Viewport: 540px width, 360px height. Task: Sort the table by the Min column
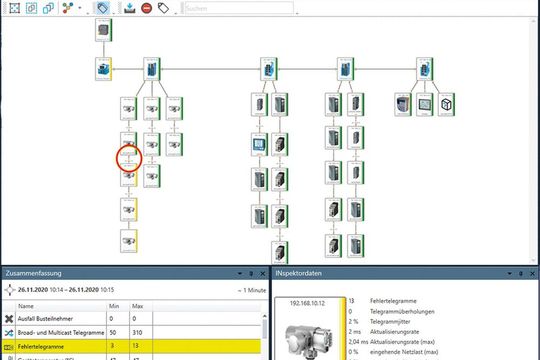pyautogui.click(x=118, y=306)
